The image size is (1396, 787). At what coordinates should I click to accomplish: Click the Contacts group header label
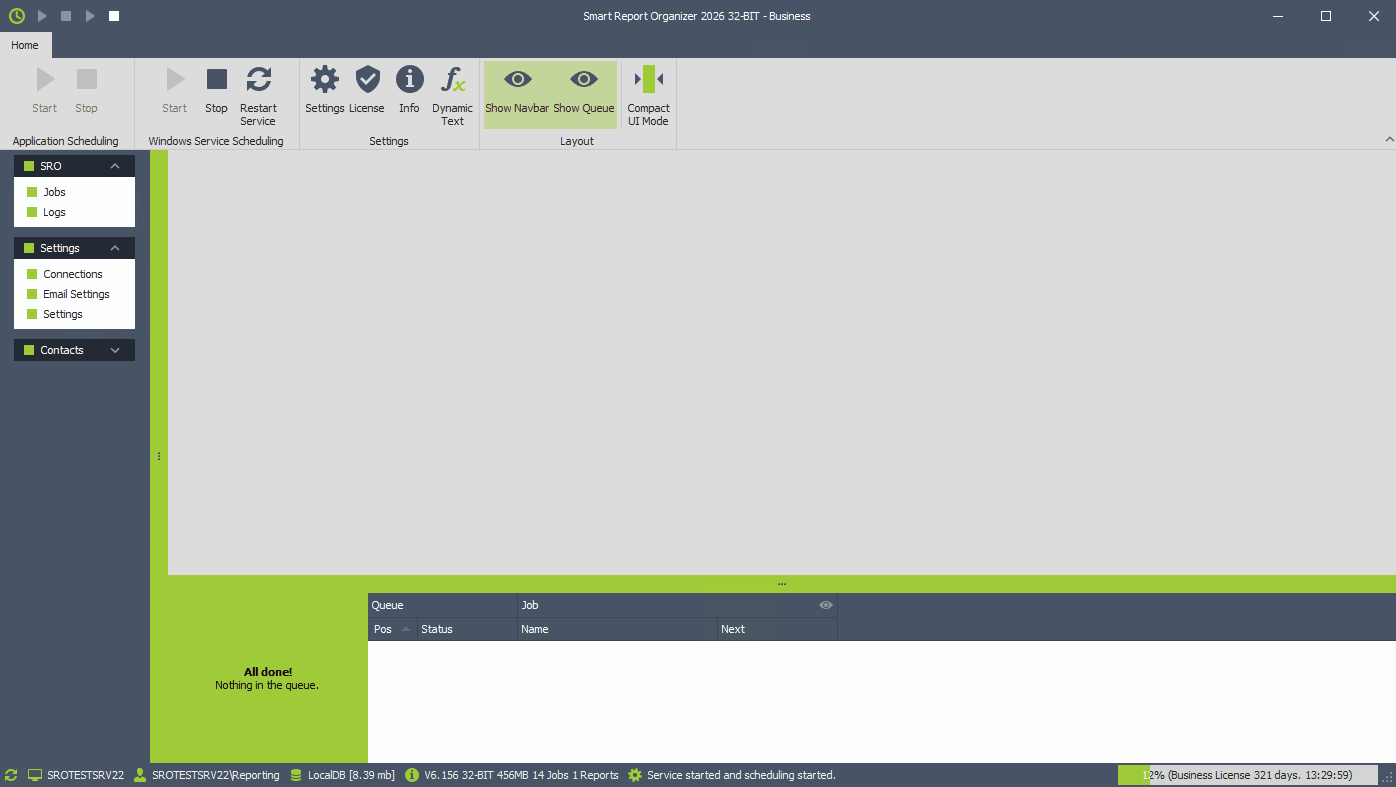pos(62,350)
